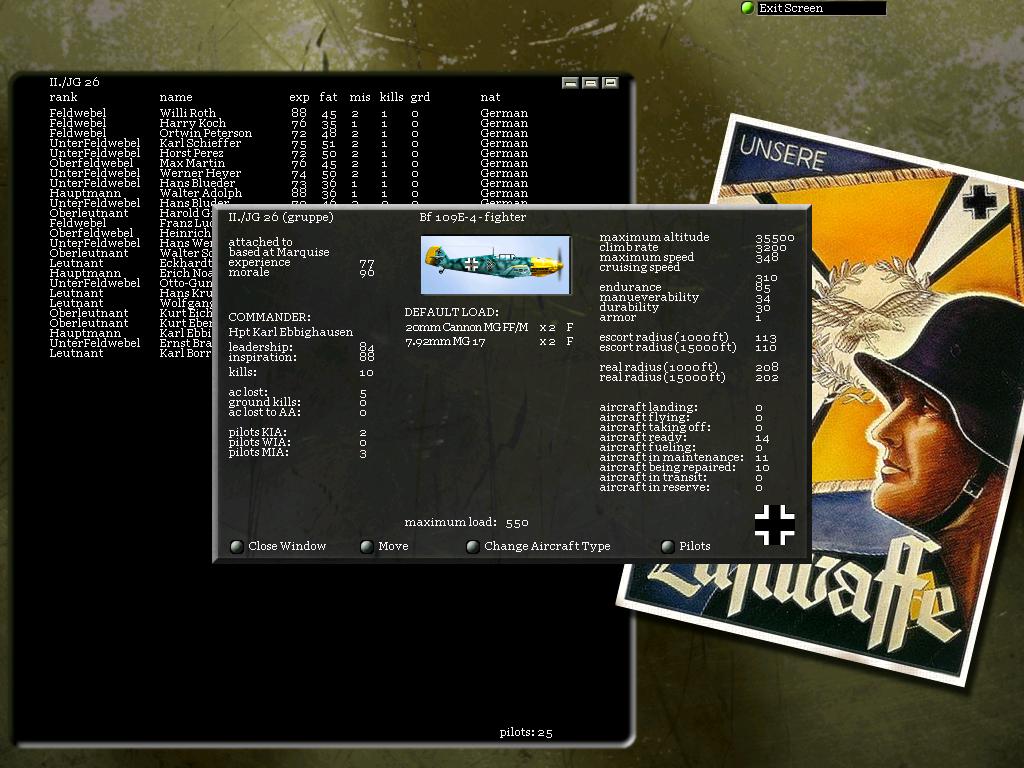Click the Bf 109E-4 aircraft picture
This screenshot has height=768, width=1024.
click(496, 264)
